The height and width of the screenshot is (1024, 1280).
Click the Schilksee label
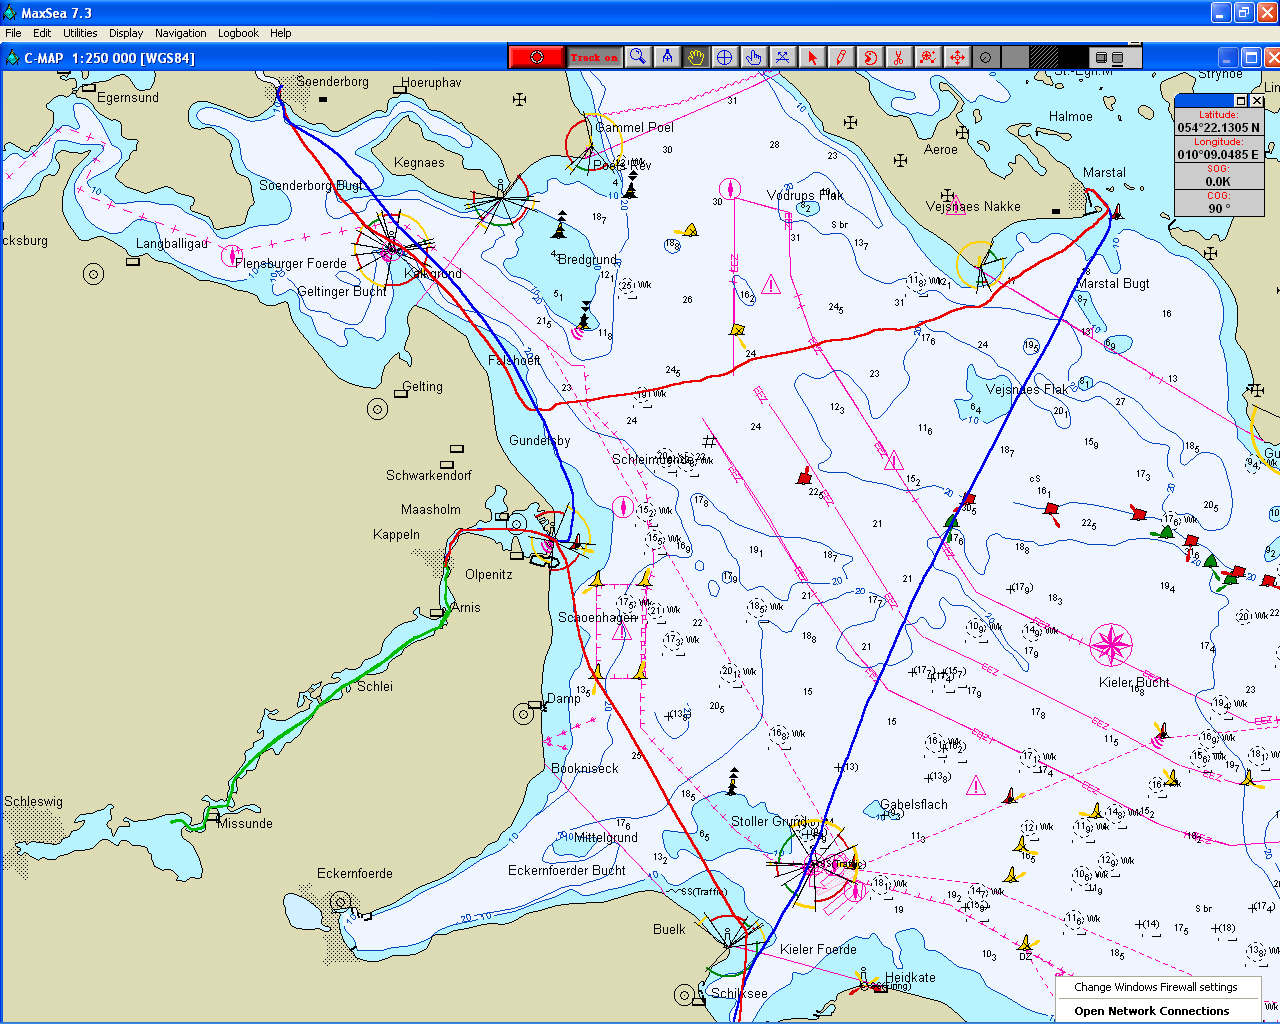click(739, 993)
